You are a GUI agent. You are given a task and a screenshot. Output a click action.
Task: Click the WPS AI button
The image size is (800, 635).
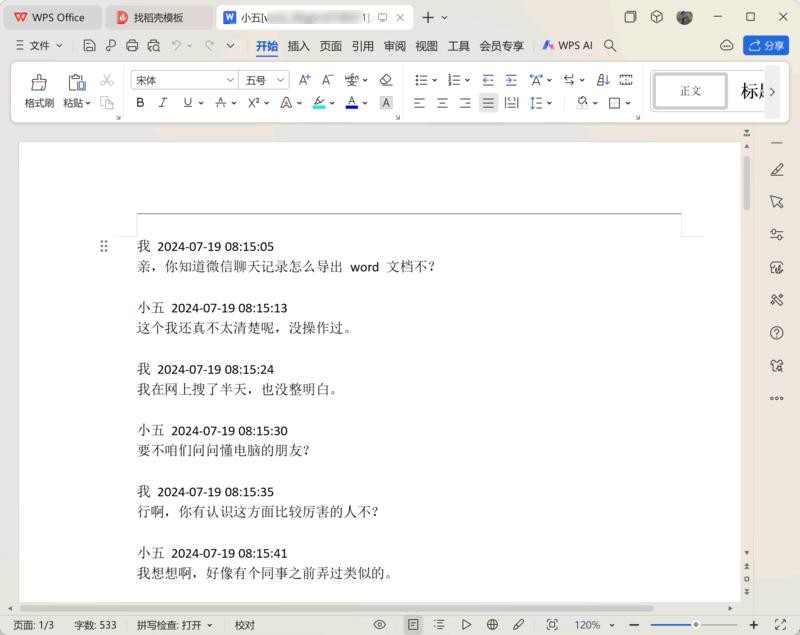pyautogui.click(x=567, y=46)
